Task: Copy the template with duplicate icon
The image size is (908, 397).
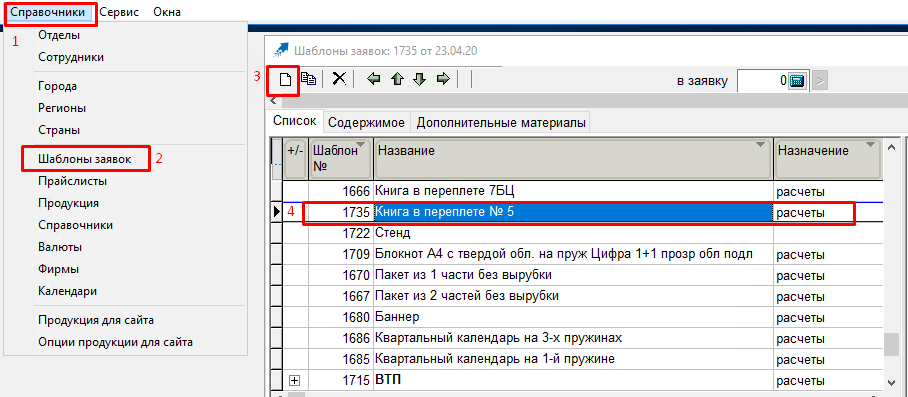Action: coord(308,80)
